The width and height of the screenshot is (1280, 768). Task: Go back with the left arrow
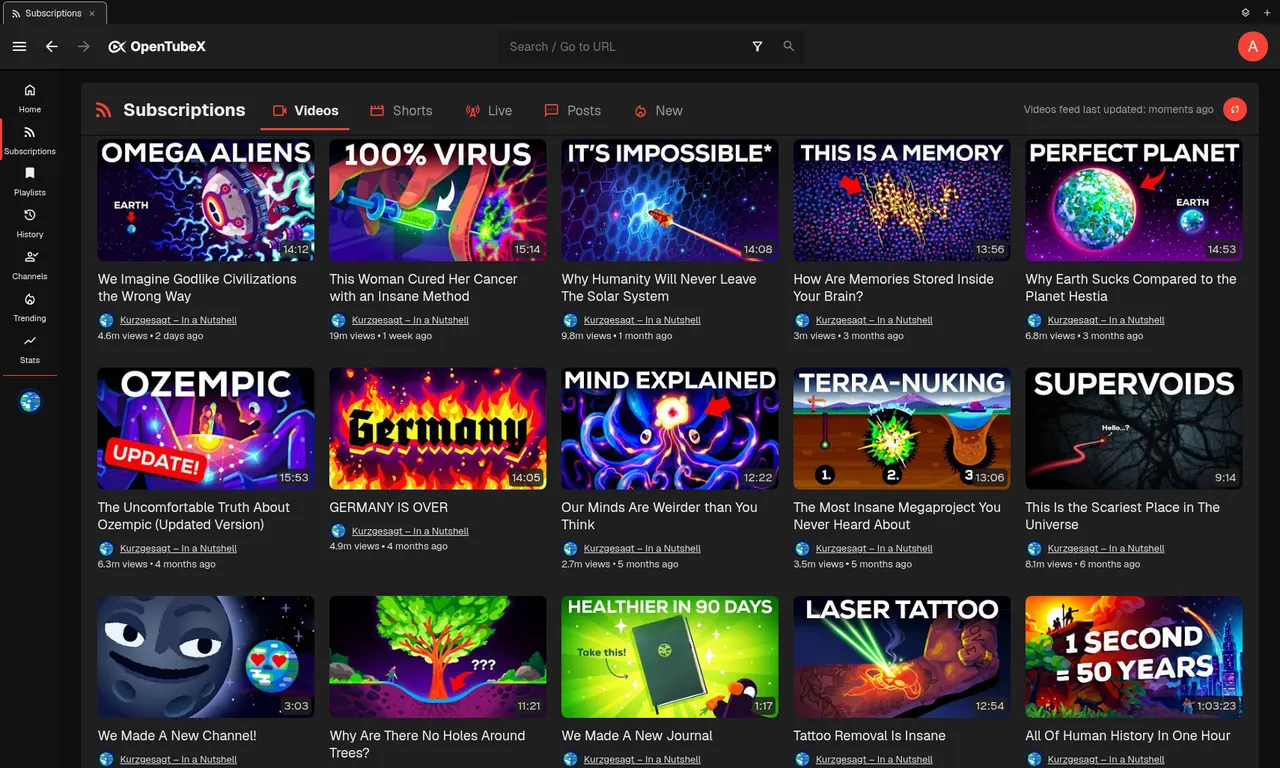point(52,47)
